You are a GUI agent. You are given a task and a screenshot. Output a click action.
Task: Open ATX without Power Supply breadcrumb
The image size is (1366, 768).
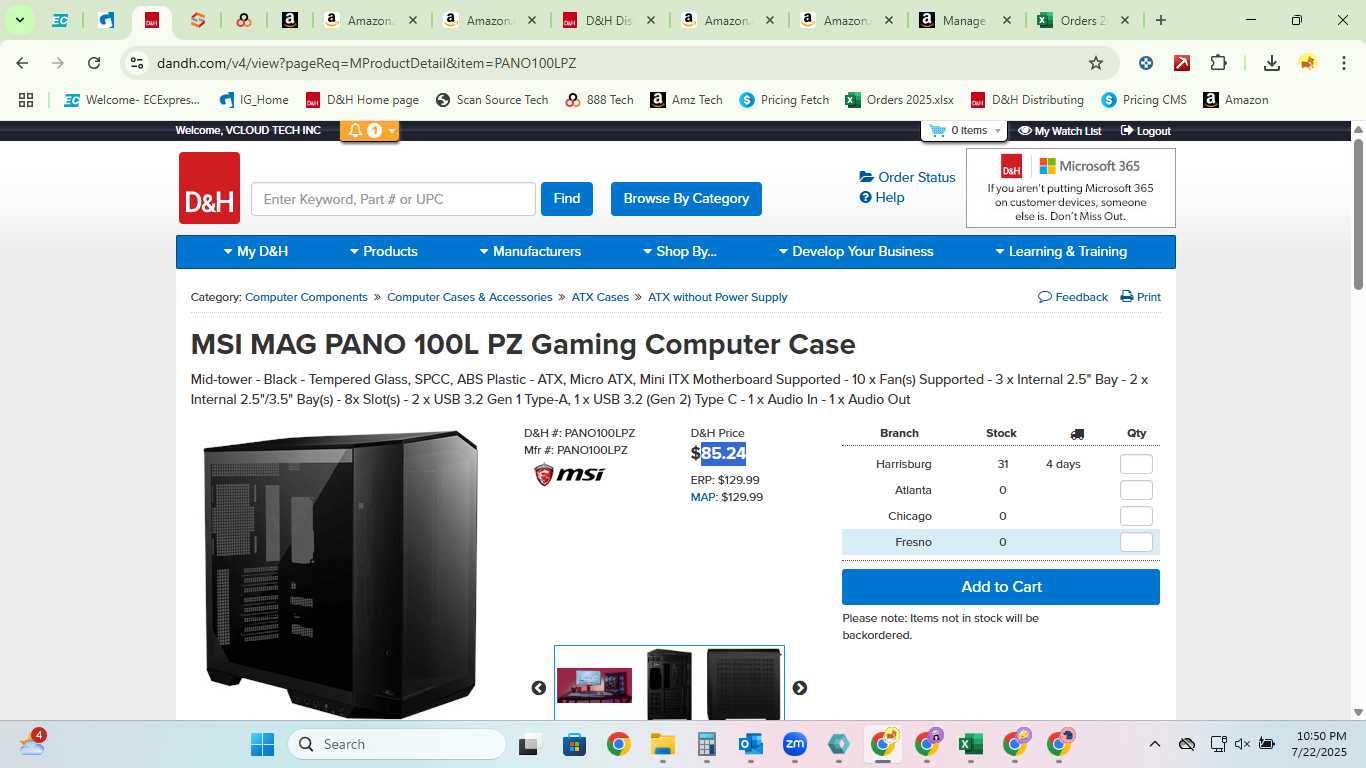pos(717,297)
